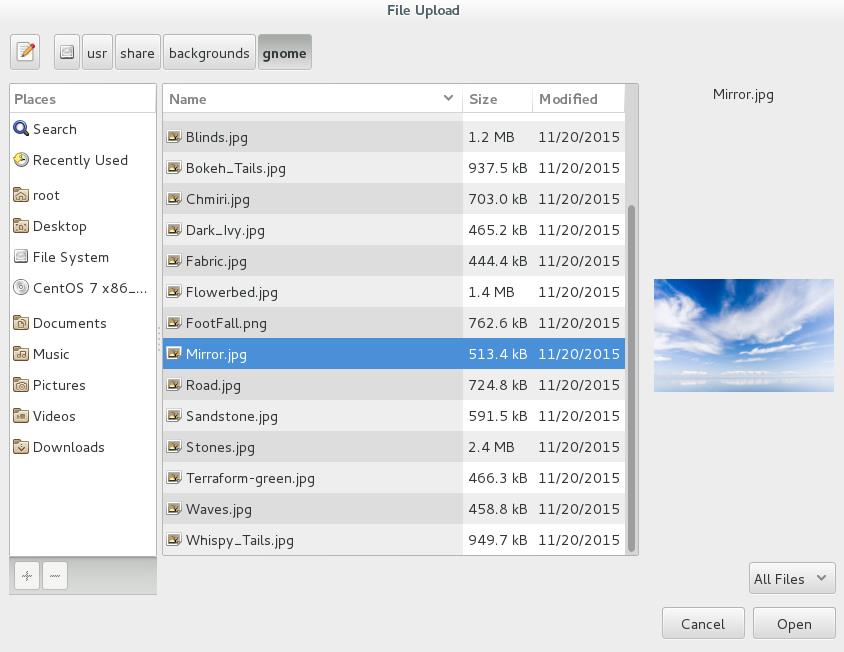Select Stones.jpg file
Viewport: 844px width, 652px height.
[393, 447]
